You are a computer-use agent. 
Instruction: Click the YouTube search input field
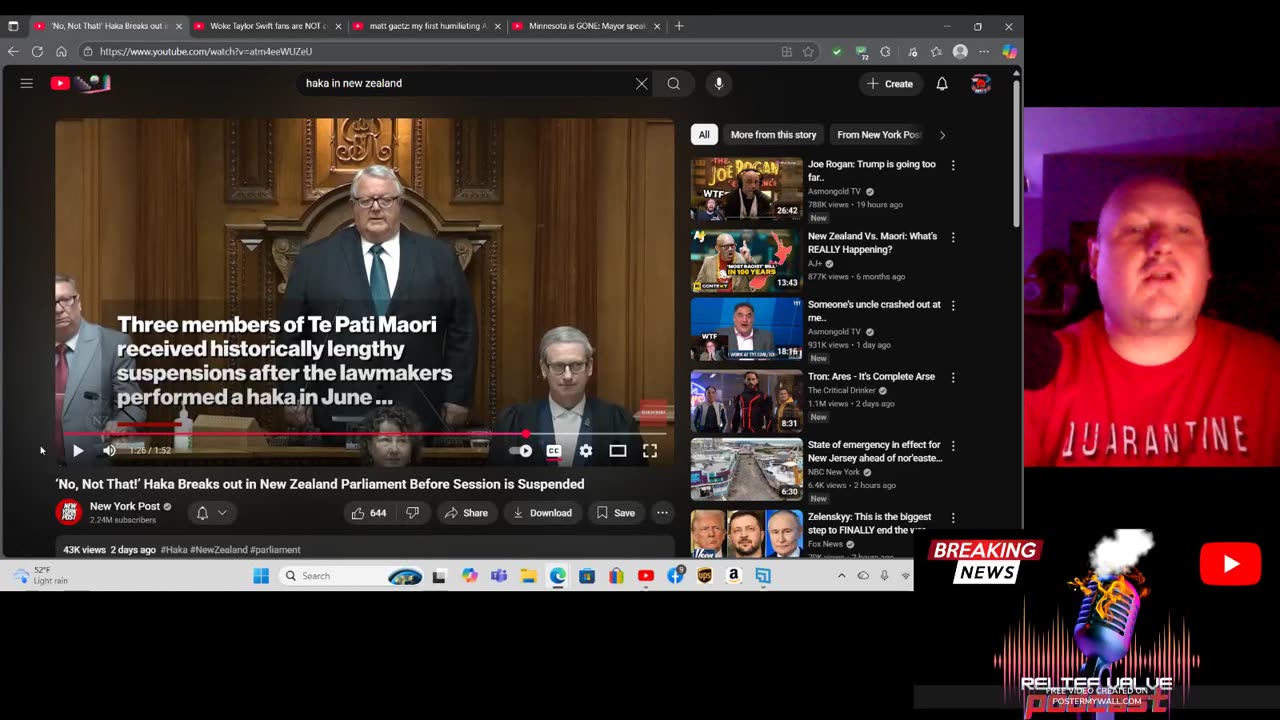coord(465,84)
